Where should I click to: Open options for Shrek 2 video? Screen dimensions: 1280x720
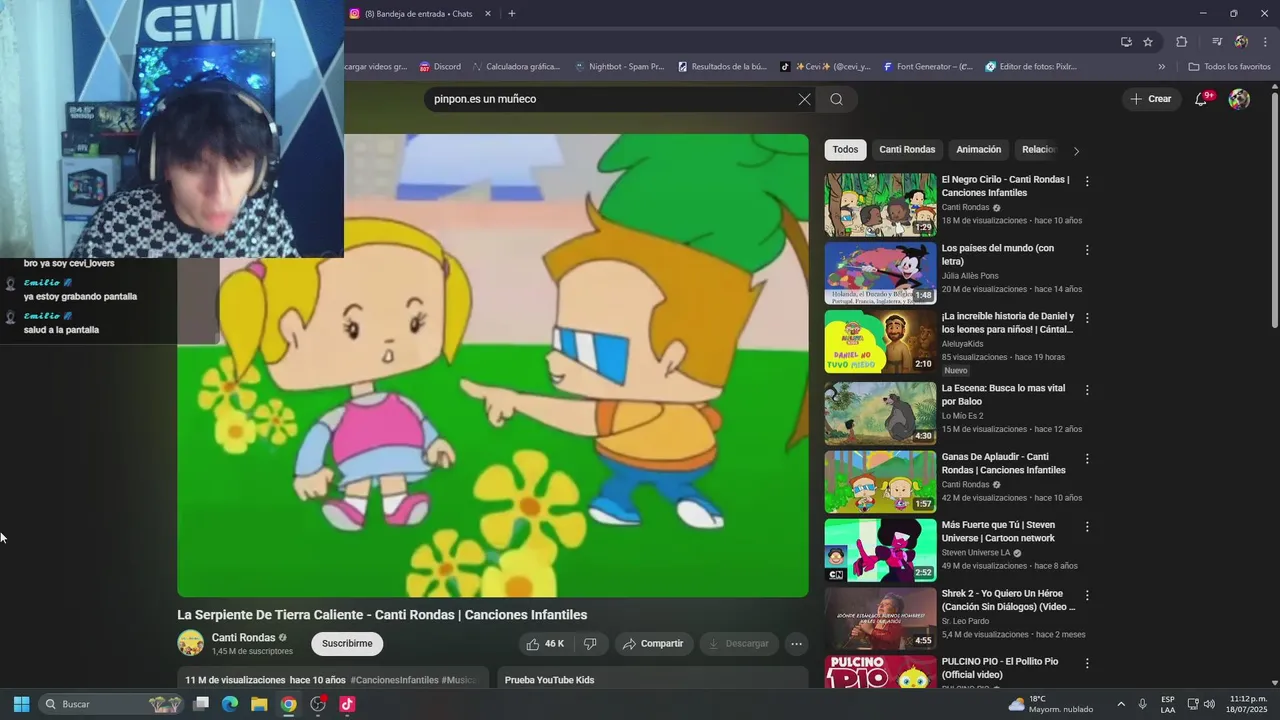tap(1087, 595)
